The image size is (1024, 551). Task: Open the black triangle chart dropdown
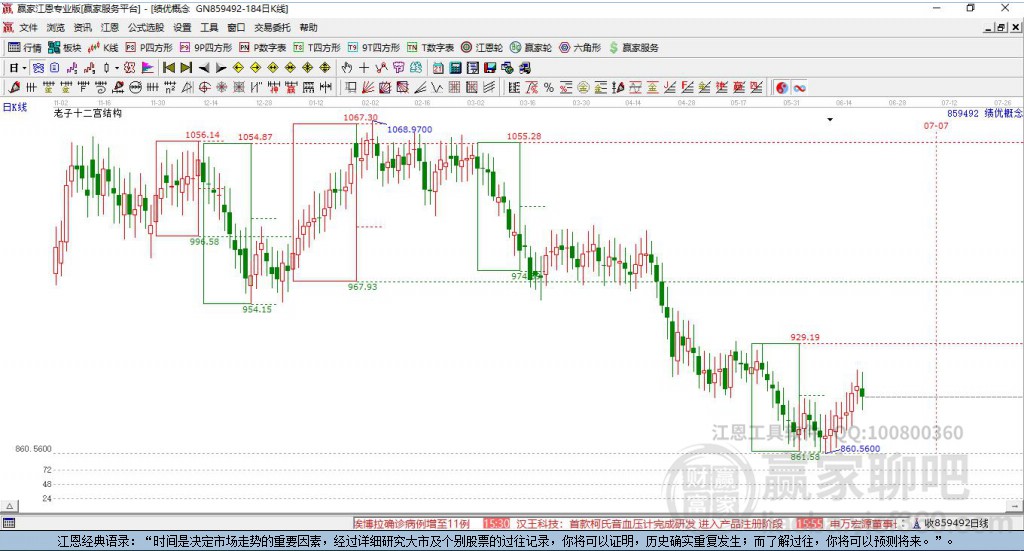tap(830, 119)
